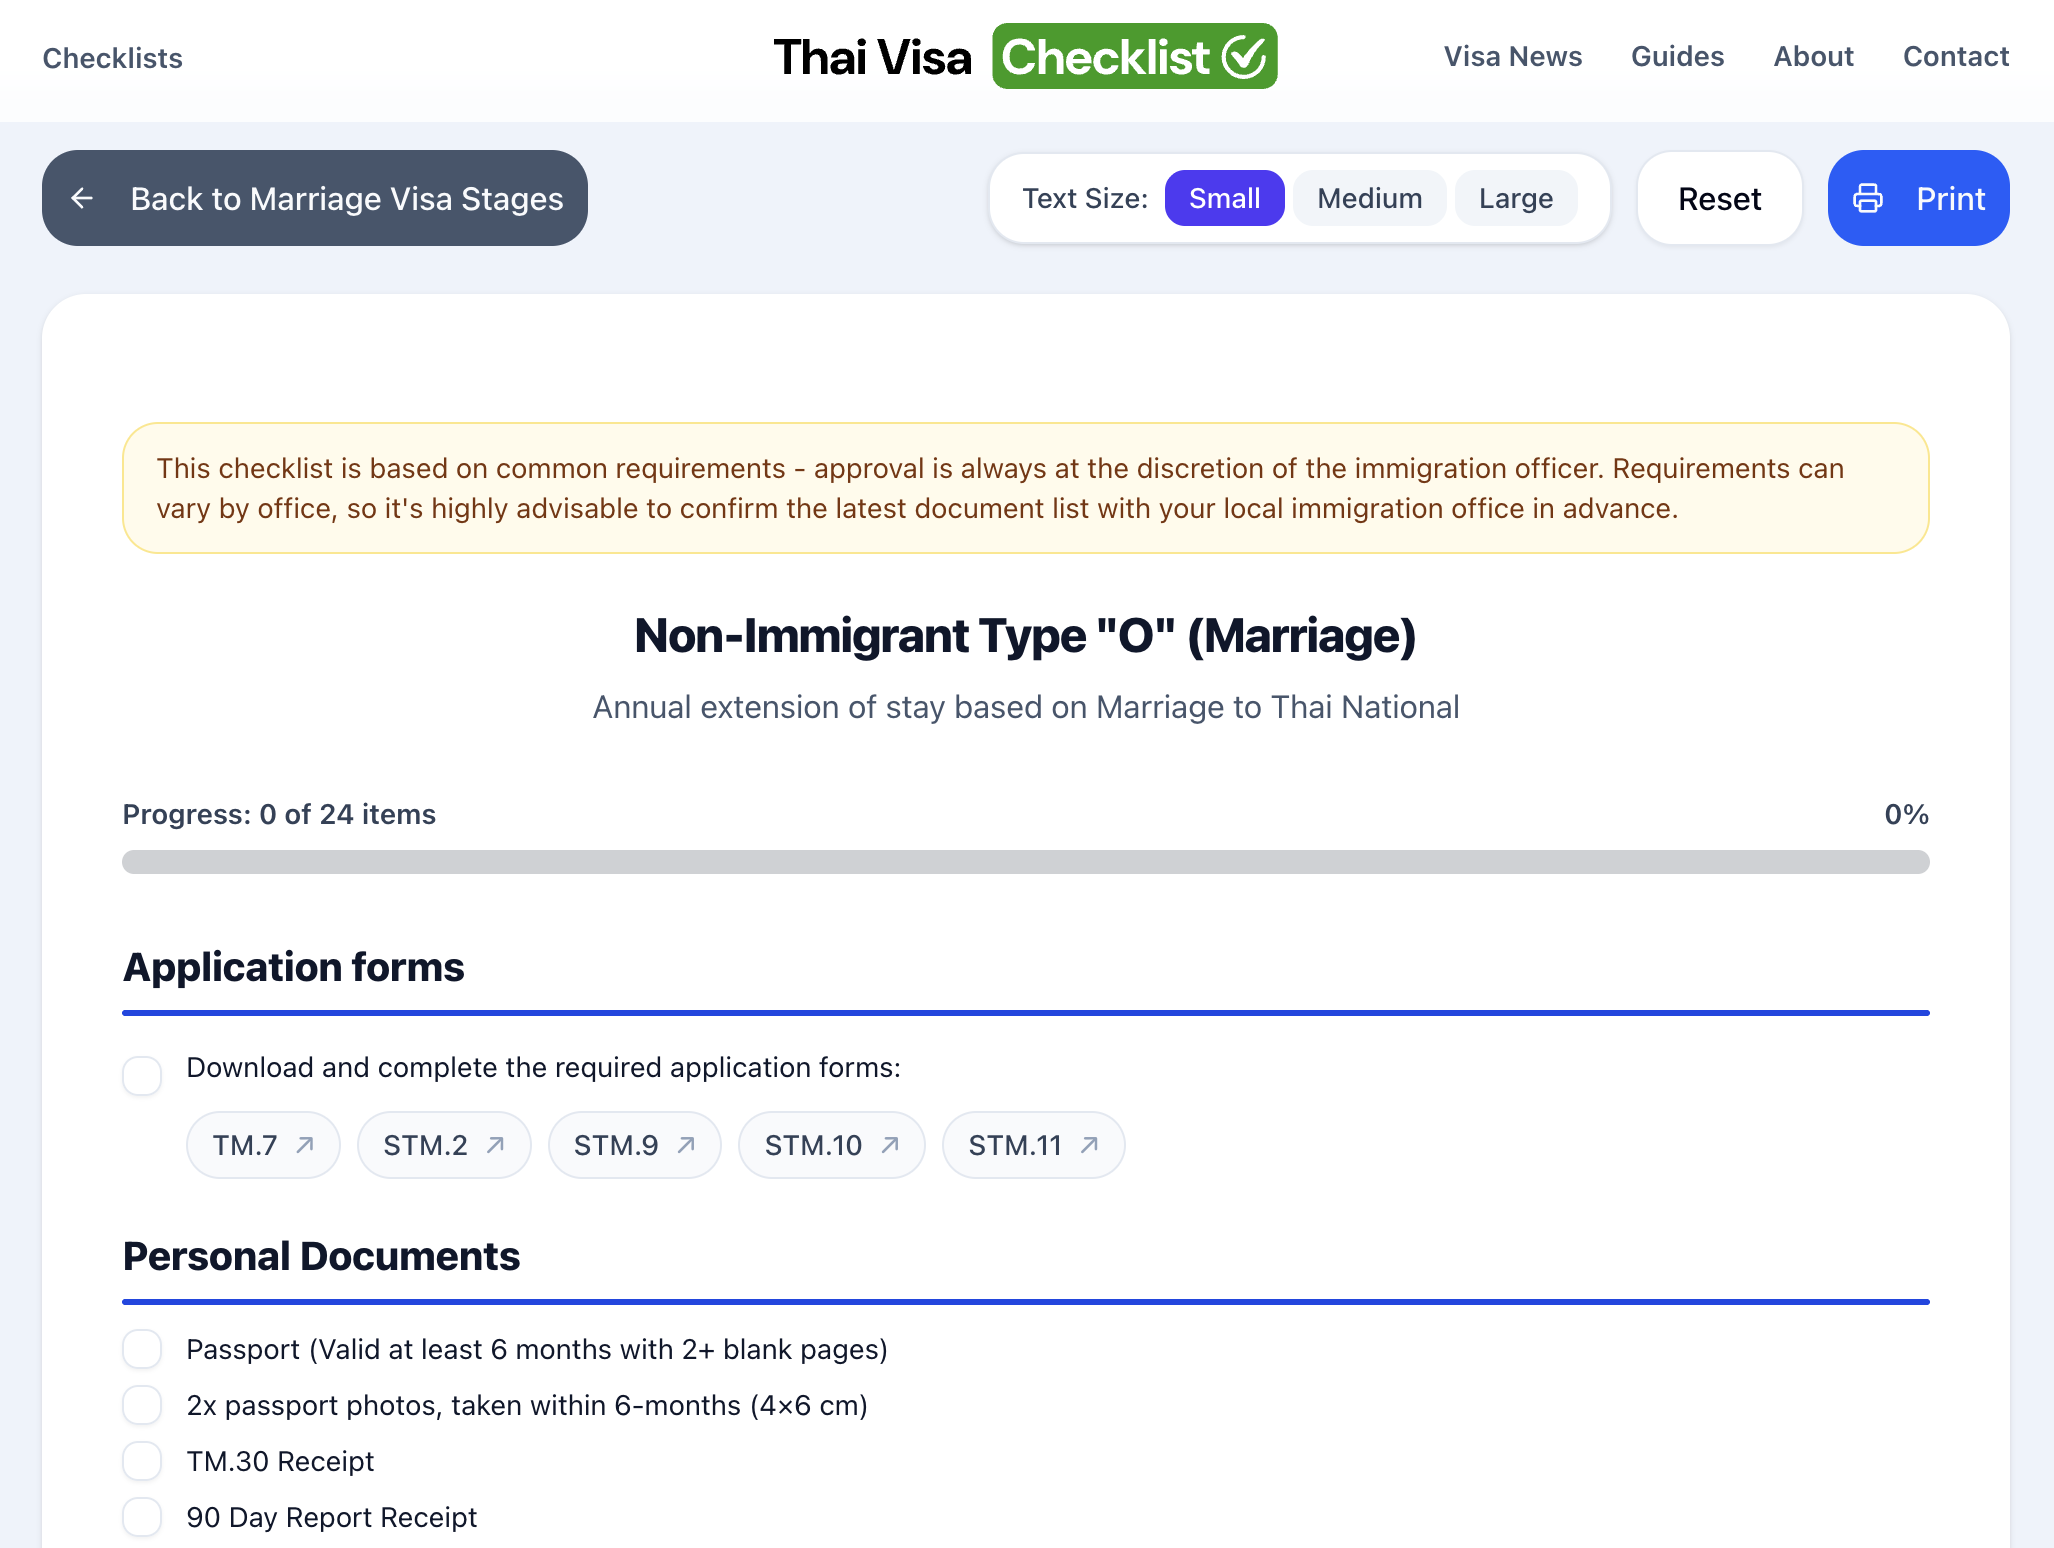Image resolution: width=2054 pixels, height=1548 pixels.
Task: Open the Checklists link in the header
Action: 112,58
